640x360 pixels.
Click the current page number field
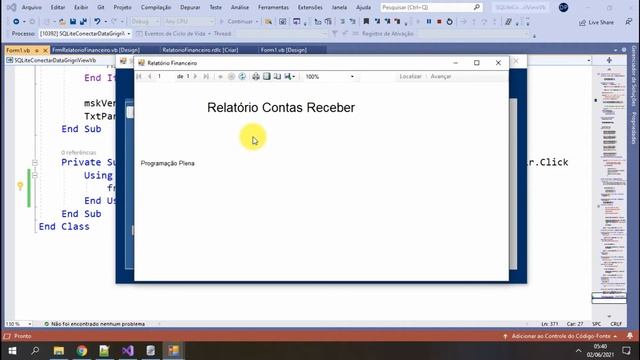pos(165,76)
